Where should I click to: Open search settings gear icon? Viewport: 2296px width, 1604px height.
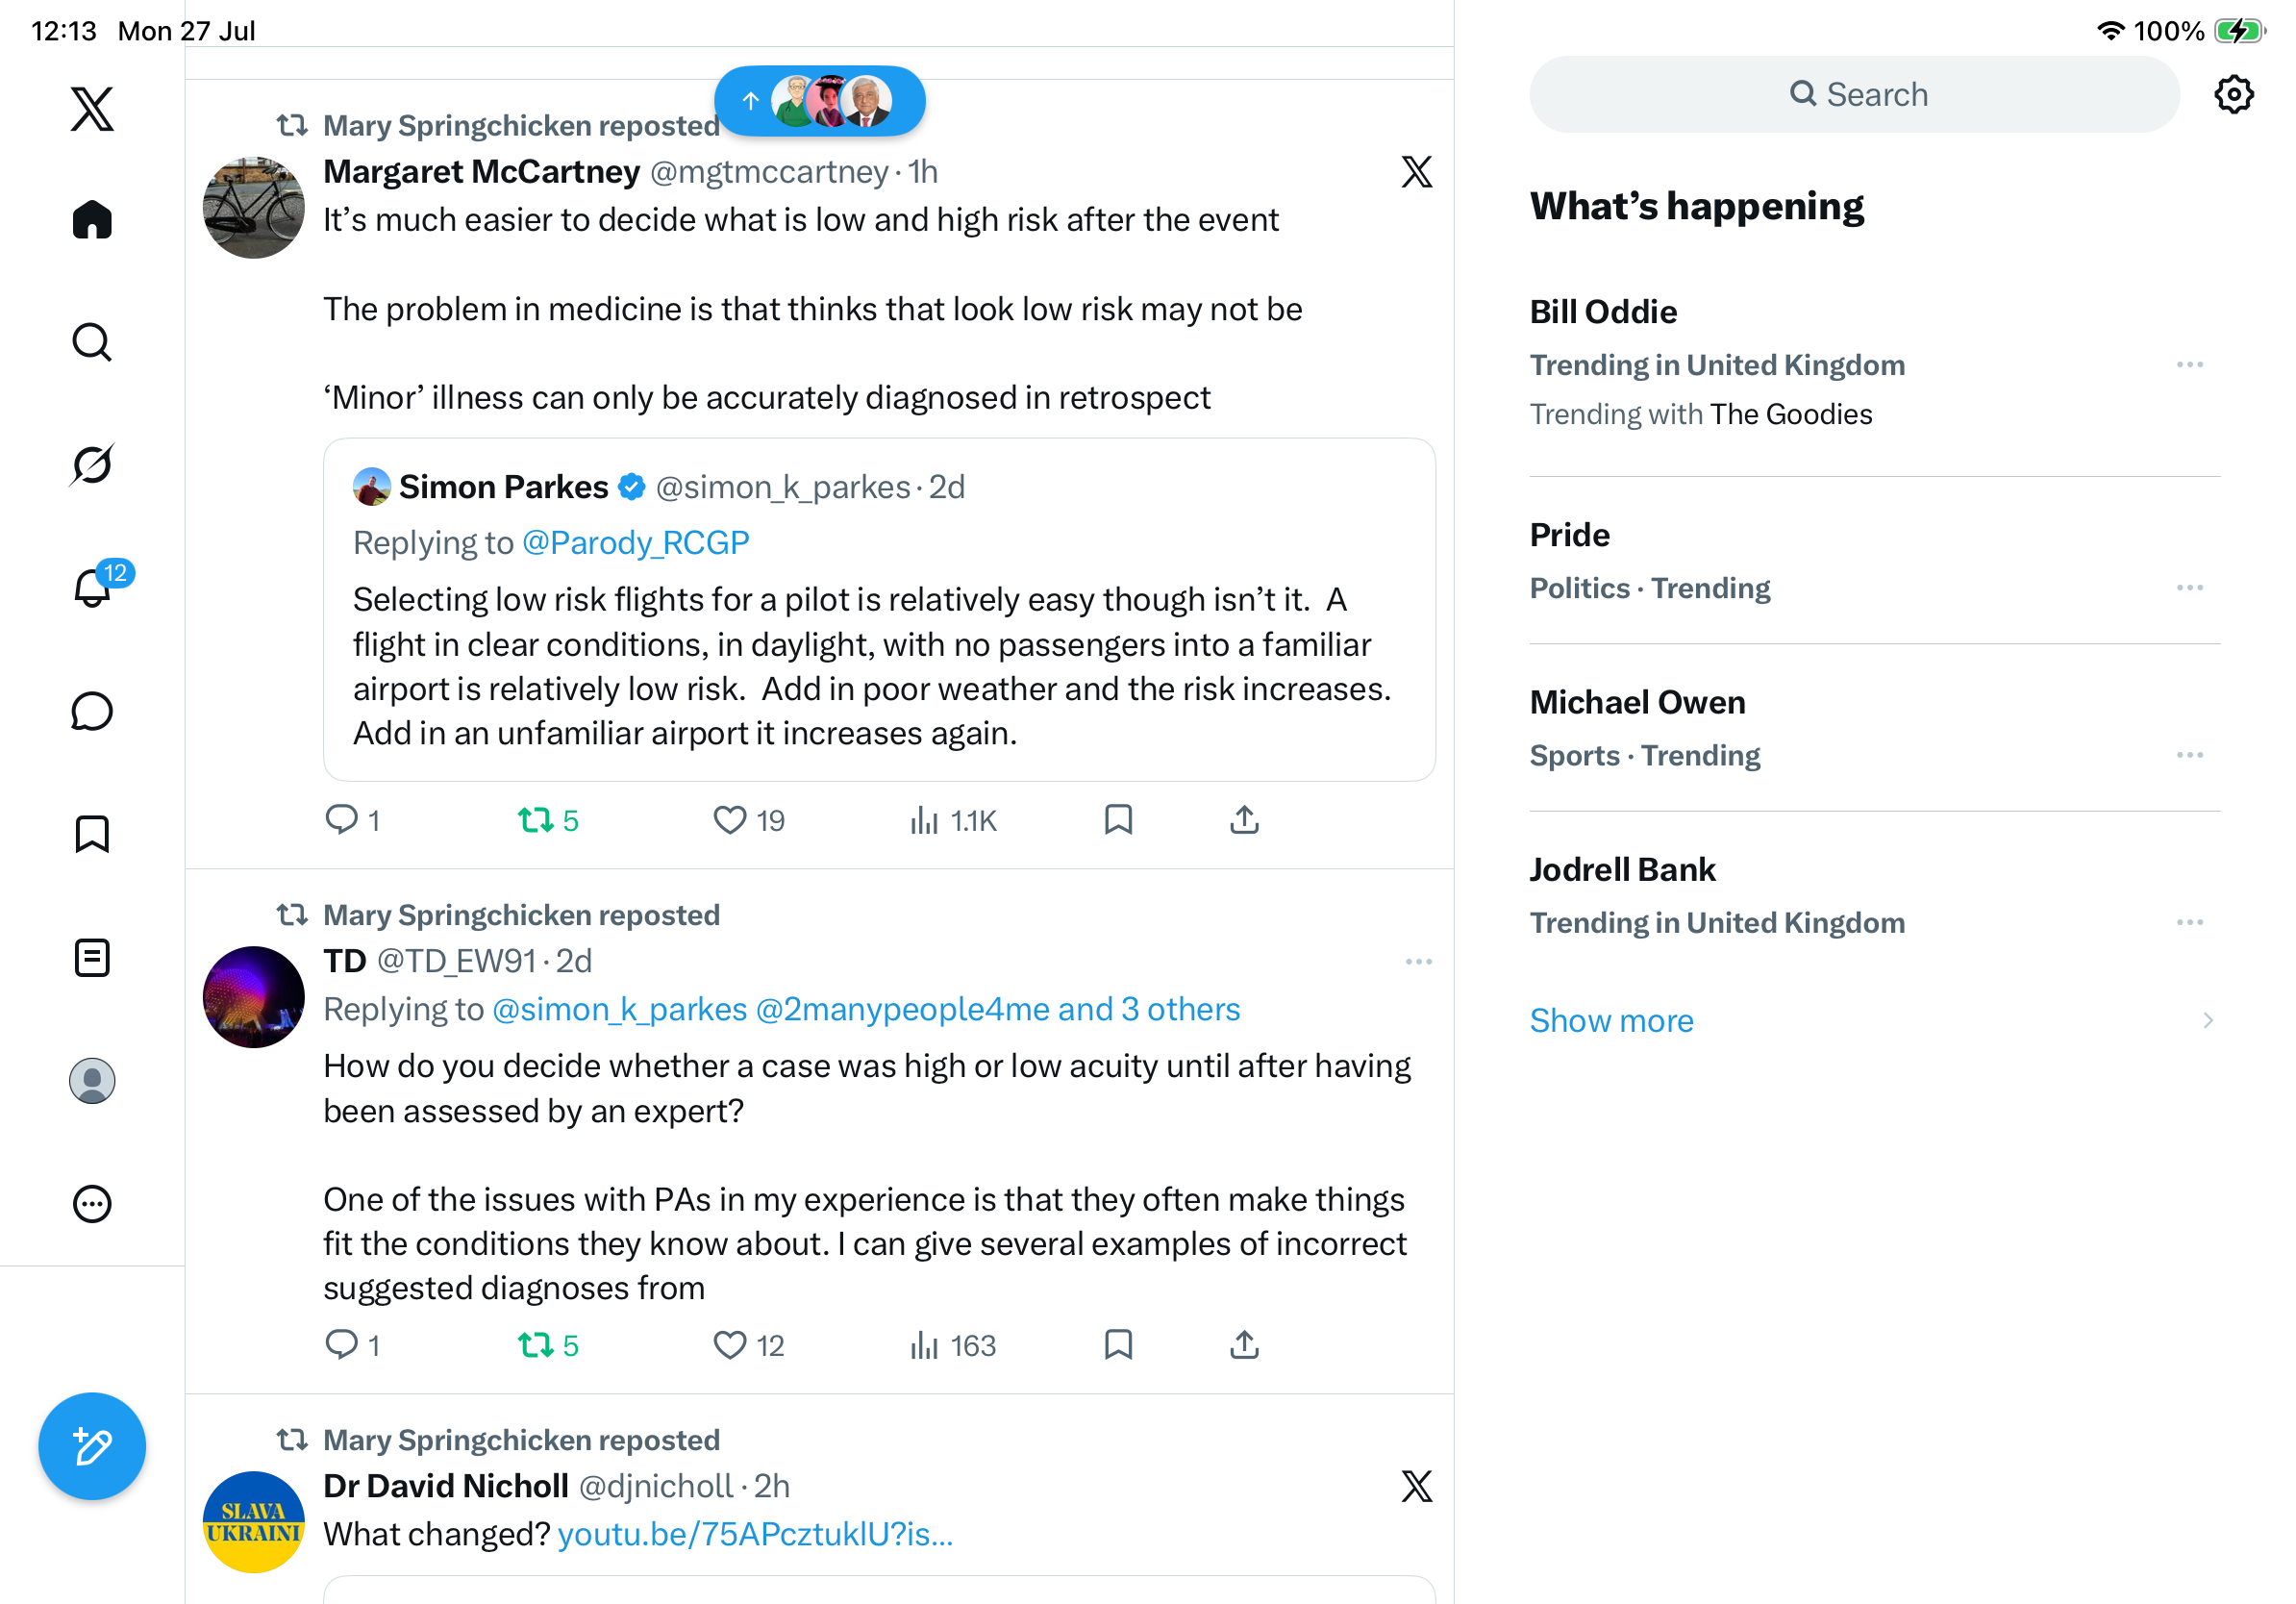(2233, 94)
